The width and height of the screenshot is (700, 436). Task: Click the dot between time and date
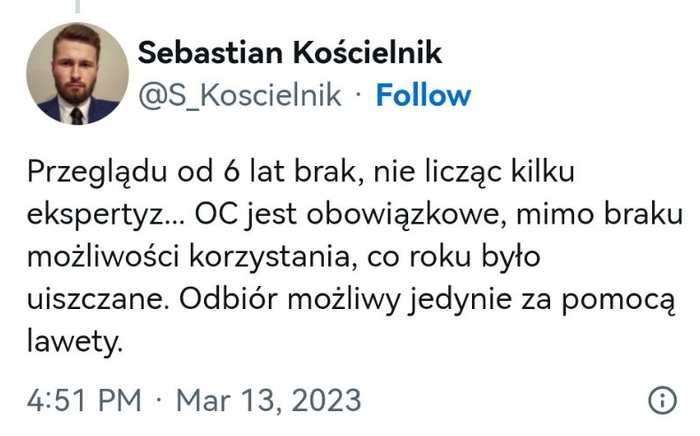159,401
